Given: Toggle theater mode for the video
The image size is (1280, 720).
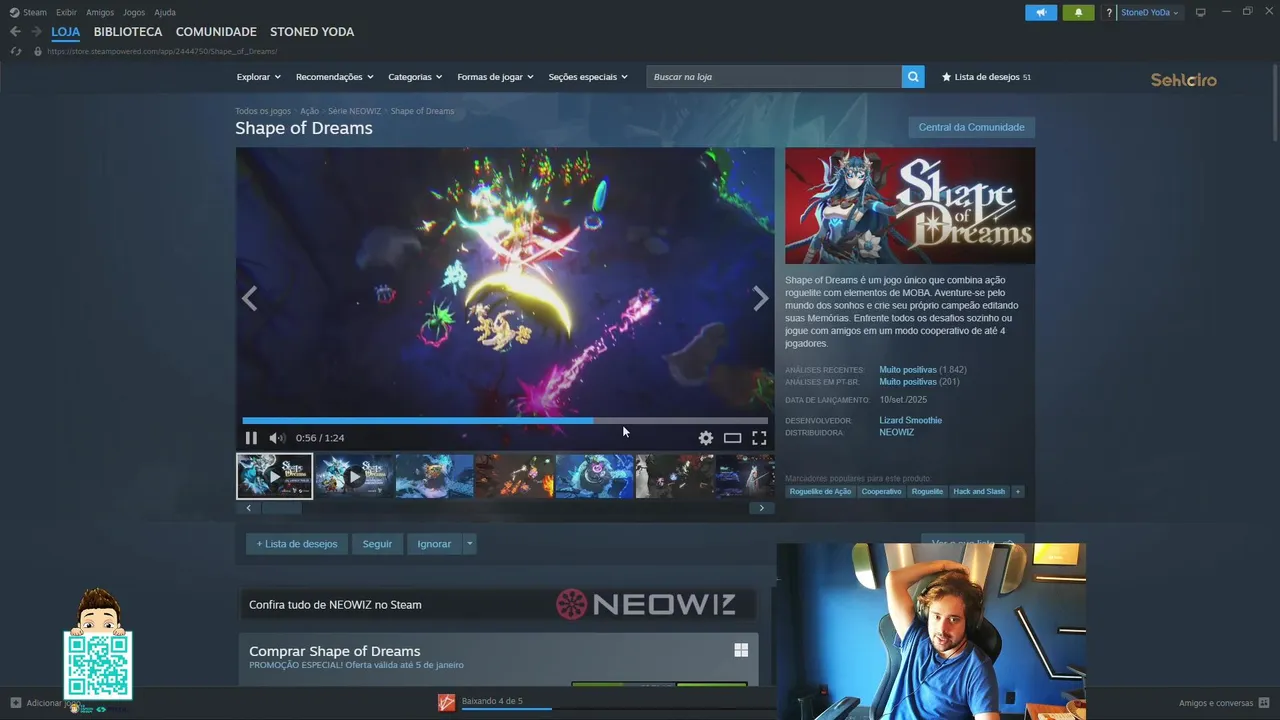Looking at the screenshot, I should coord(733,438).
